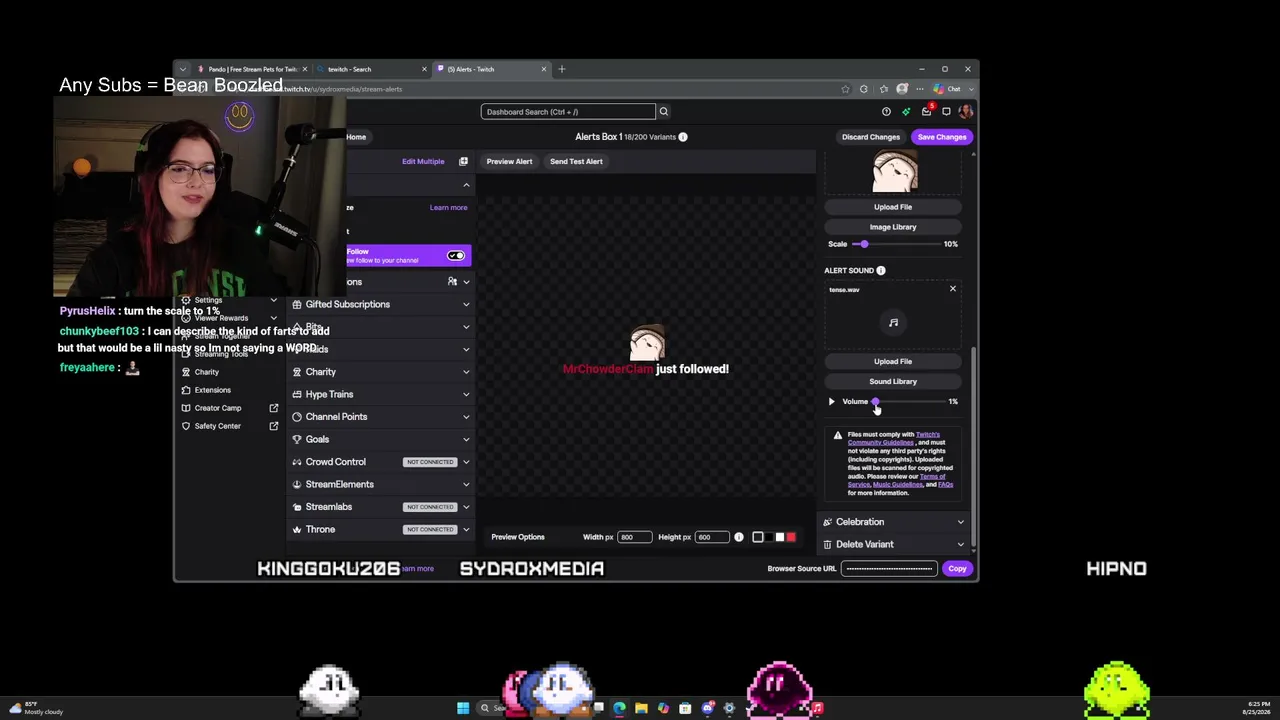Click the info icon next to ALERT SOUND

[x=881, y=270]
